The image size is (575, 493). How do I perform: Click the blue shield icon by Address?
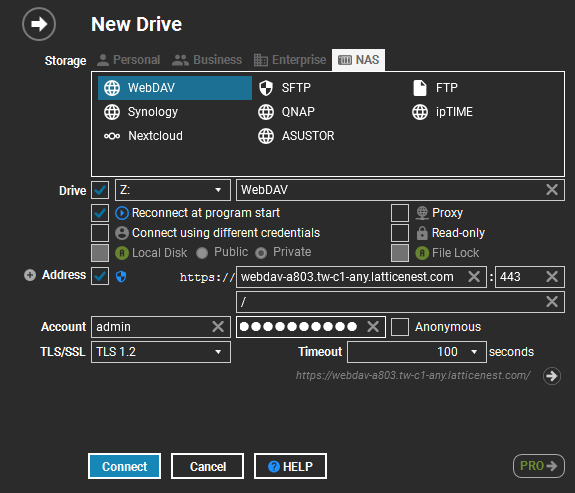point(121,277)
